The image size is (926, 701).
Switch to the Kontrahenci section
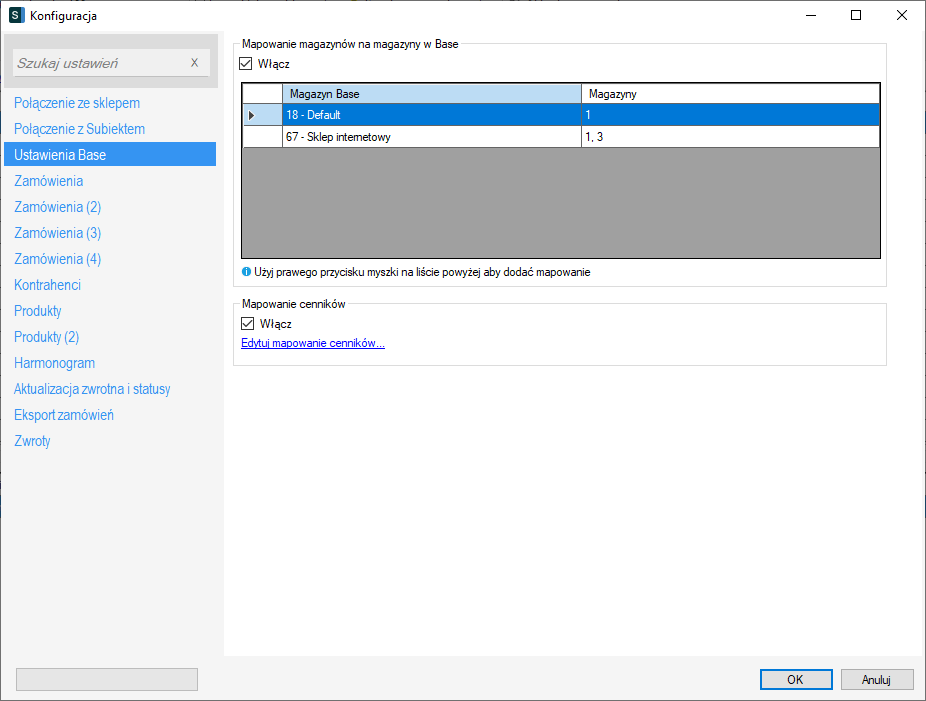tap(47, 285)
